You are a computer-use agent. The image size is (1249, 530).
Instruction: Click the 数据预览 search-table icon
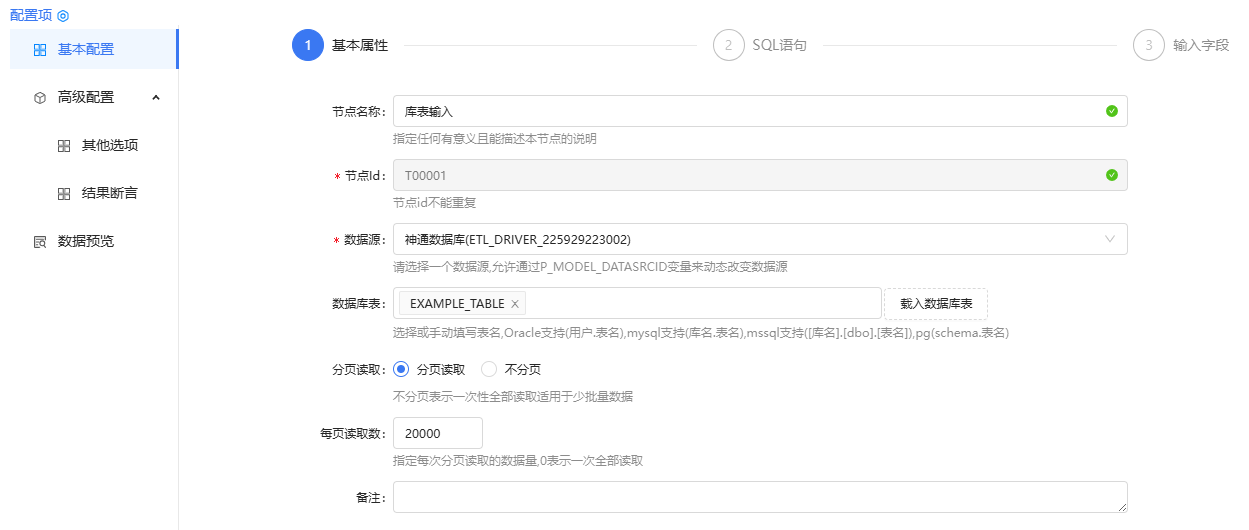[40, 242]
